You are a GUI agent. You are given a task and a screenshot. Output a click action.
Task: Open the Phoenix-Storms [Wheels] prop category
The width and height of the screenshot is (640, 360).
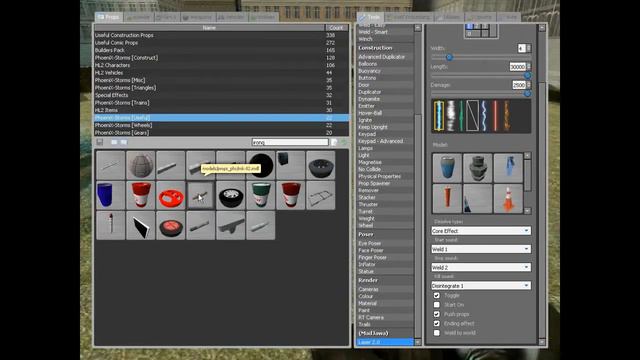[x=222, y=125]
